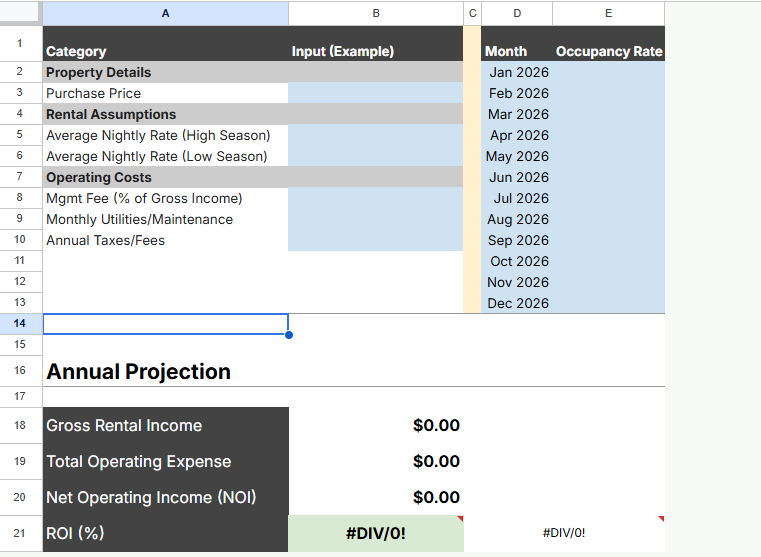Select the Rental Assumptions section cell
Image resolution: width=761 pixels, height=557 pixels.
click(x=165, y=114)
